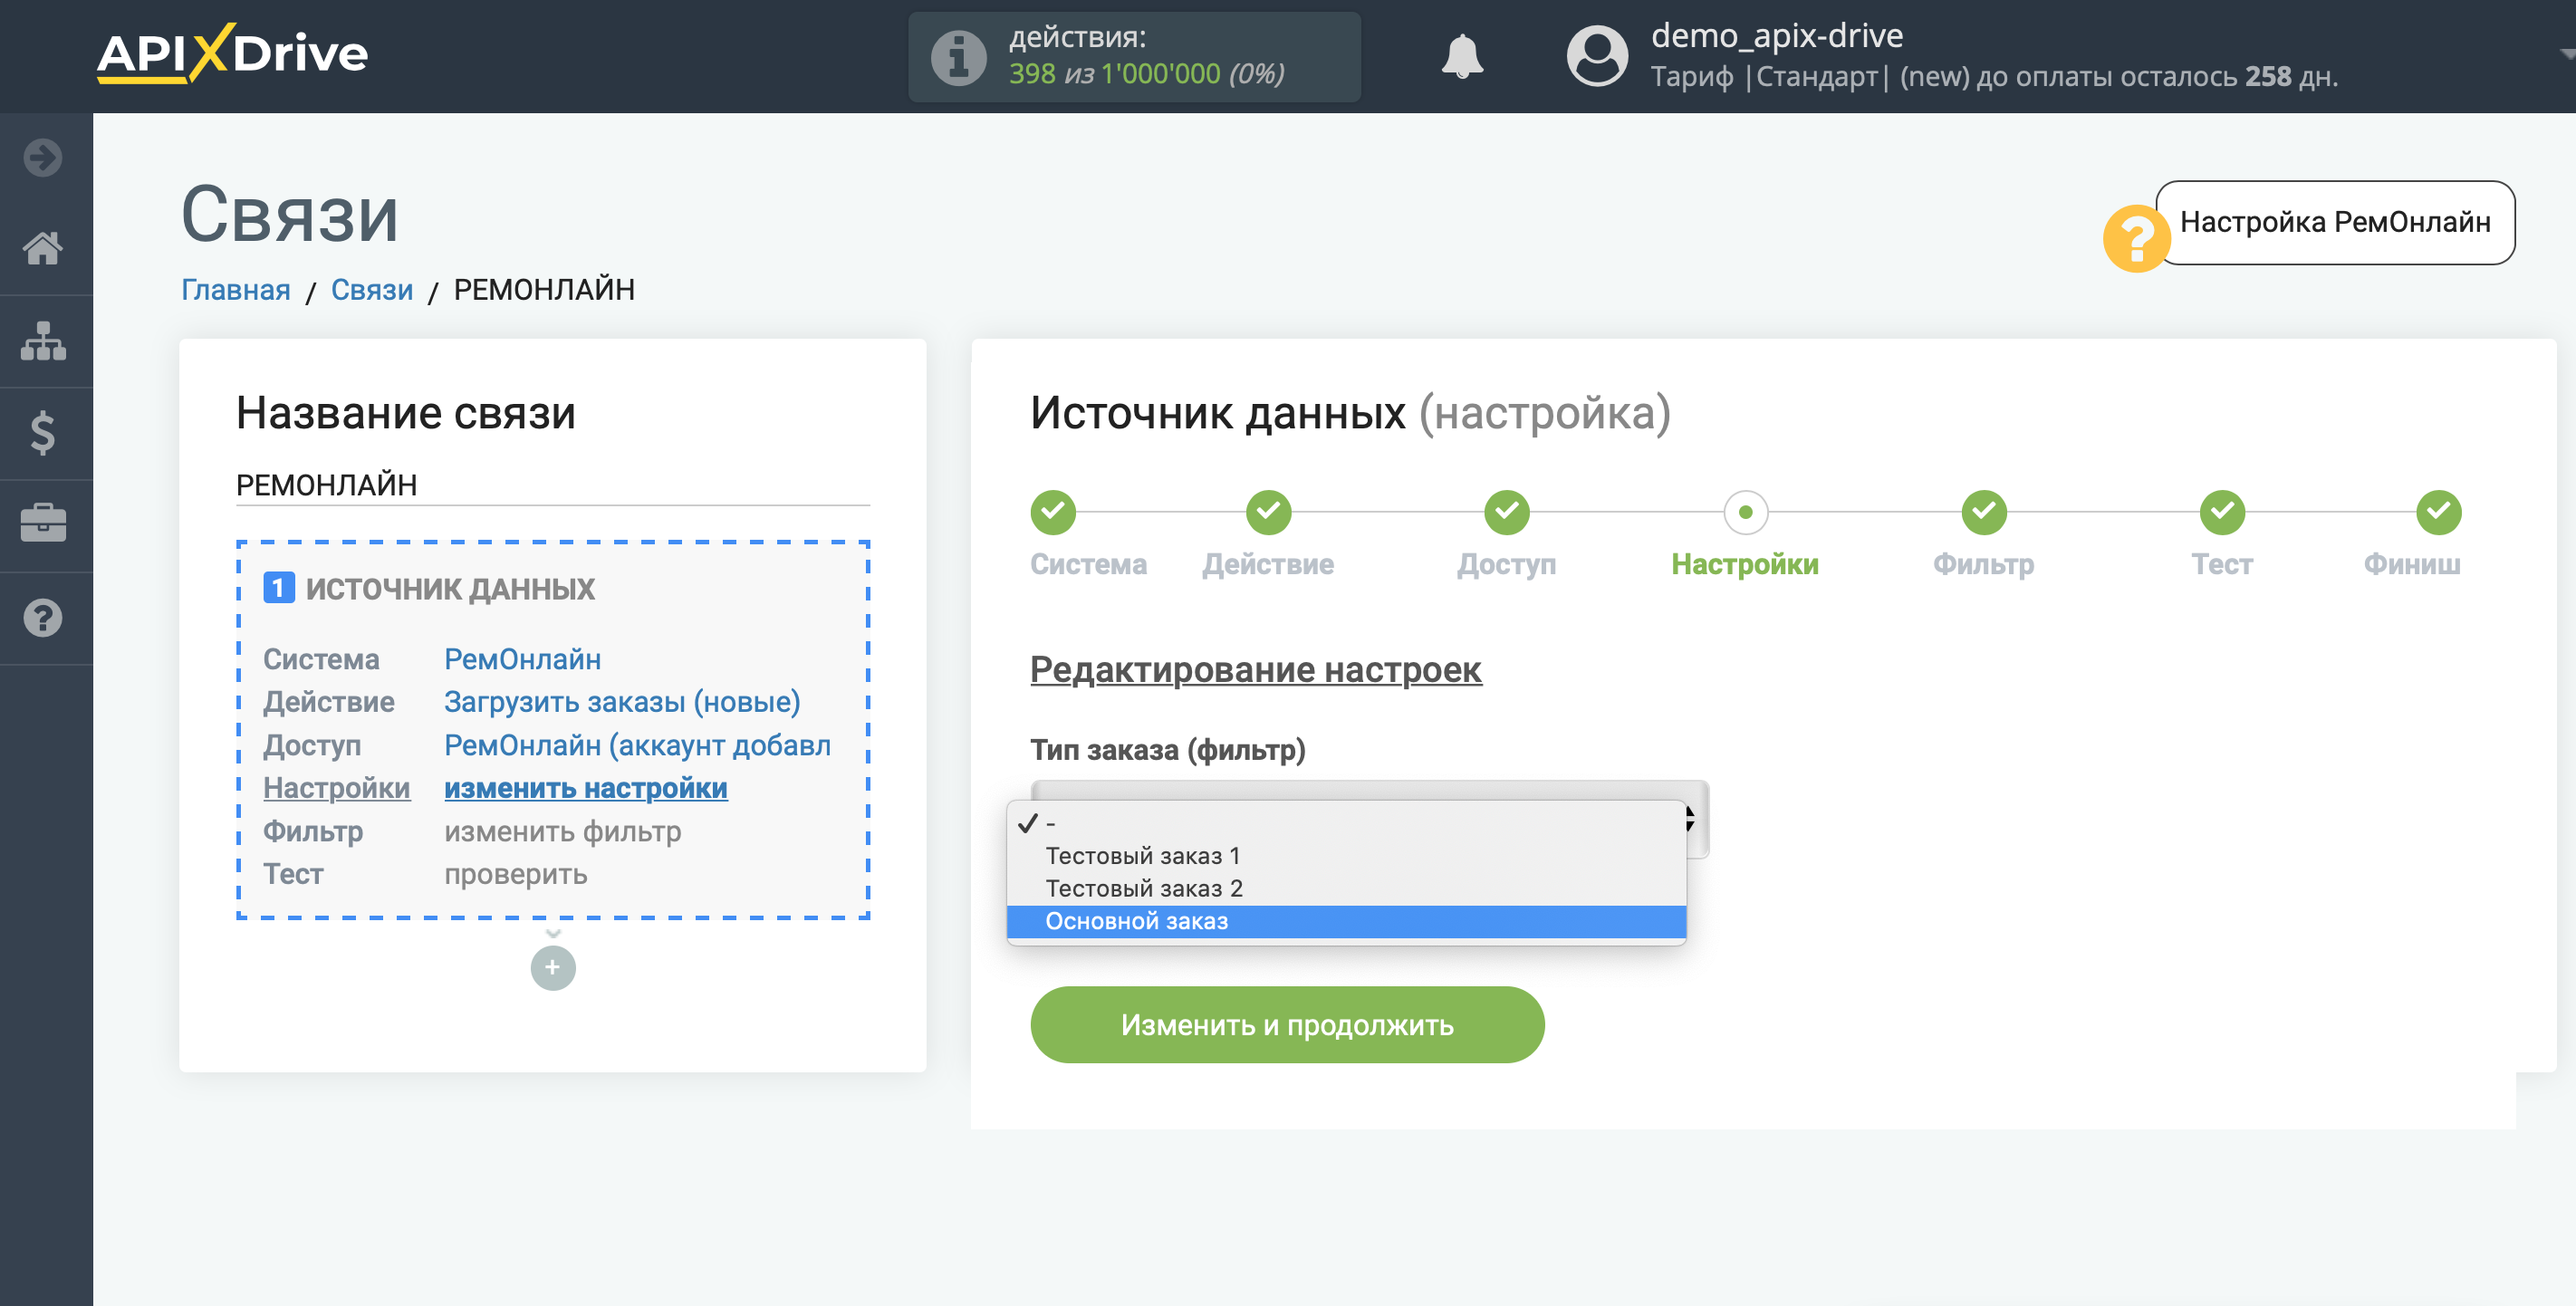Image resolution: width=2576 pixels, height=1306 pixels.
Task: Add a new block with plus icon
Action: (x=553, y=967)
